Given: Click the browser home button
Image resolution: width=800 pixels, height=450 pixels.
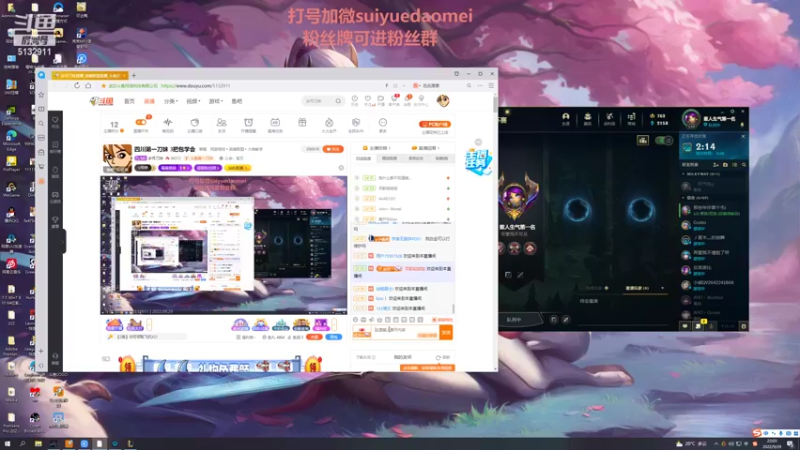Looking at the screenshot, I should [x=88, y=86].
